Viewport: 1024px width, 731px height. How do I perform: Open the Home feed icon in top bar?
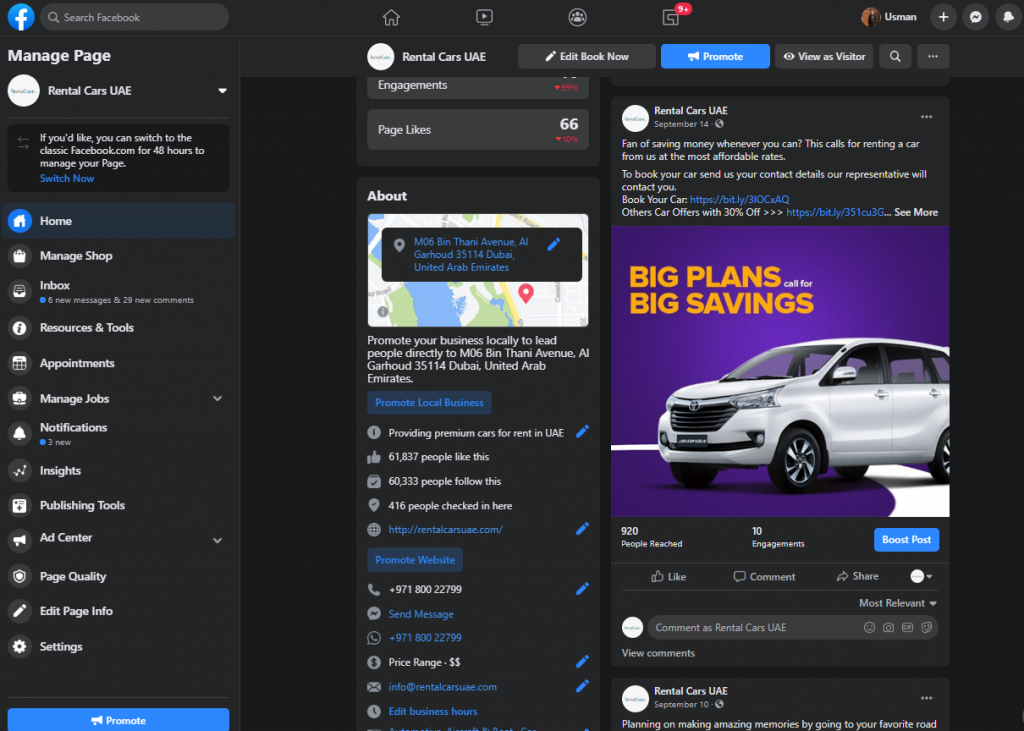391,17
